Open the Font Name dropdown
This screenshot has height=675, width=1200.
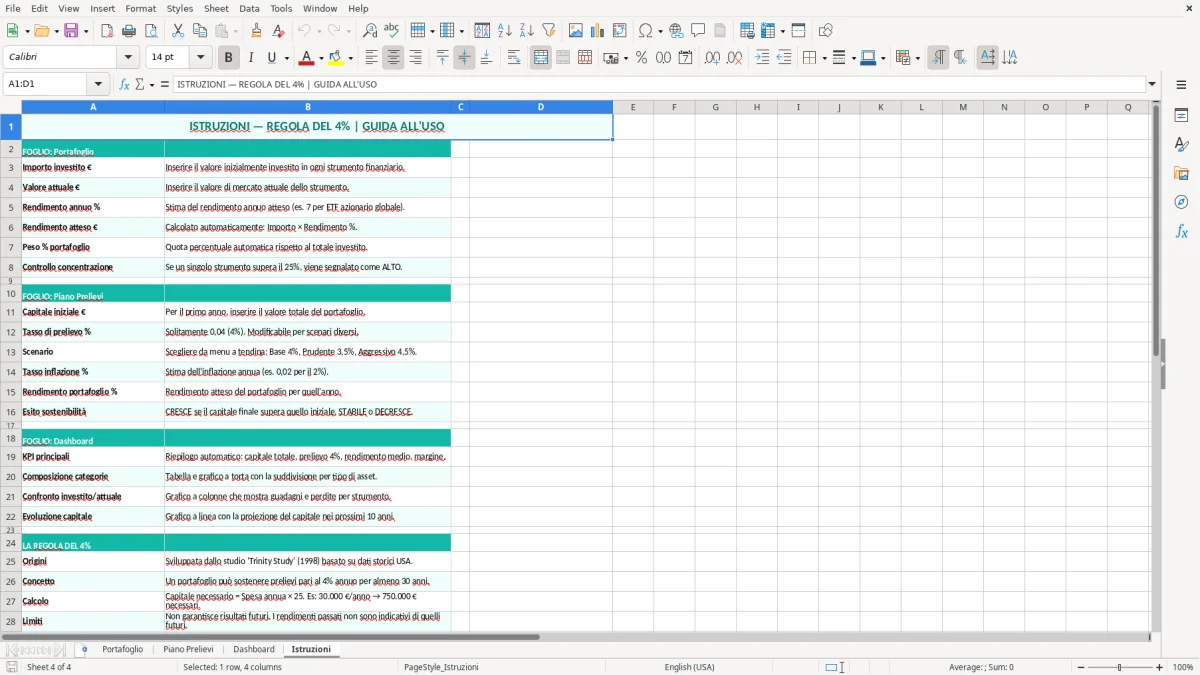click(x=128, y=58)
